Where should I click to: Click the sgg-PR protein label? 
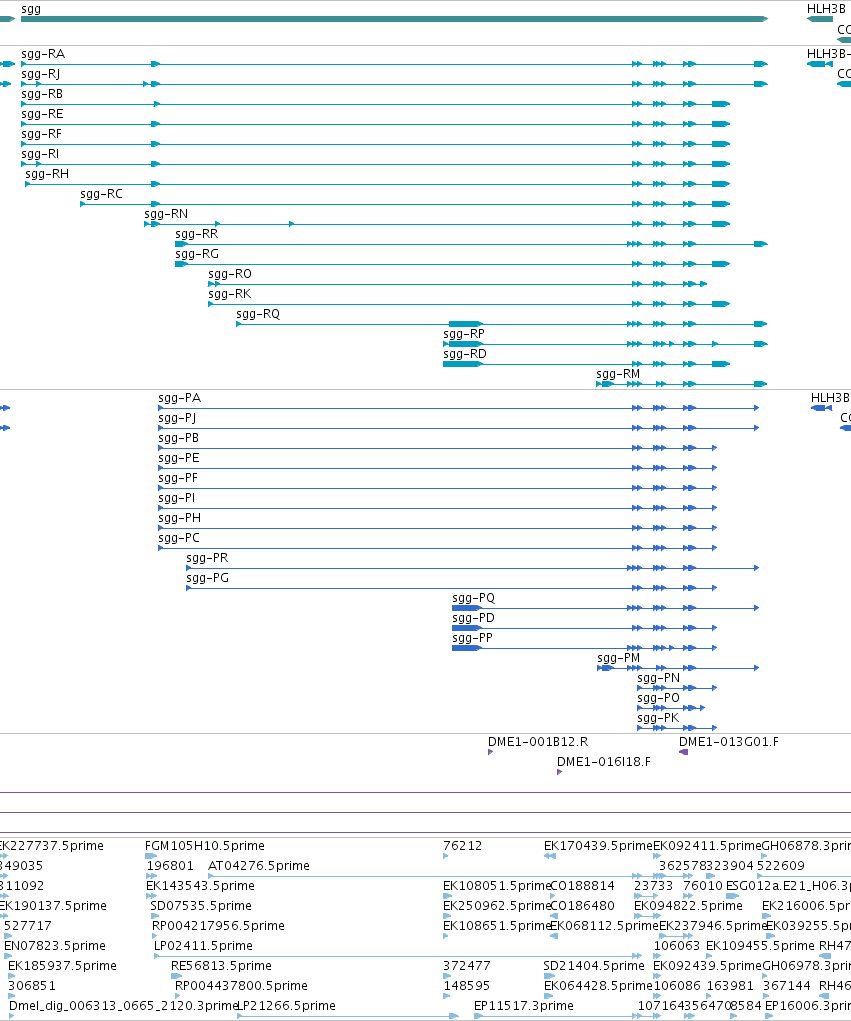[208, 558]
